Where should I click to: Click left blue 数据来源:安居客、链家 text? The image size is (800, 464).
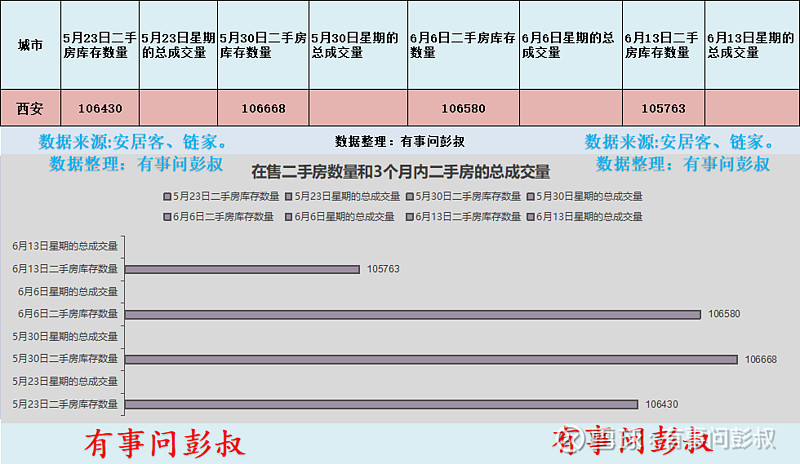click(x=133, y=142)
